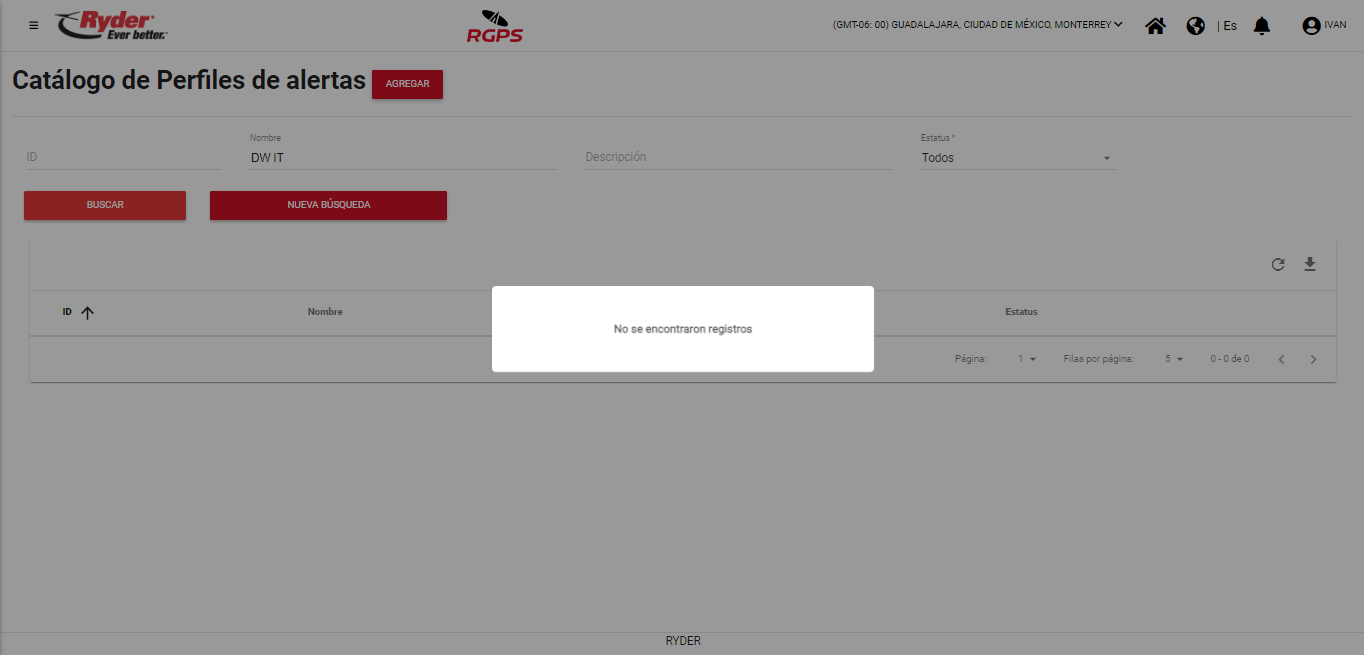Open the Estatus dropdown showing Todos
The height and width of the screenshot is (655, 1364).
pyautogui.click(x=1017, y=158)
